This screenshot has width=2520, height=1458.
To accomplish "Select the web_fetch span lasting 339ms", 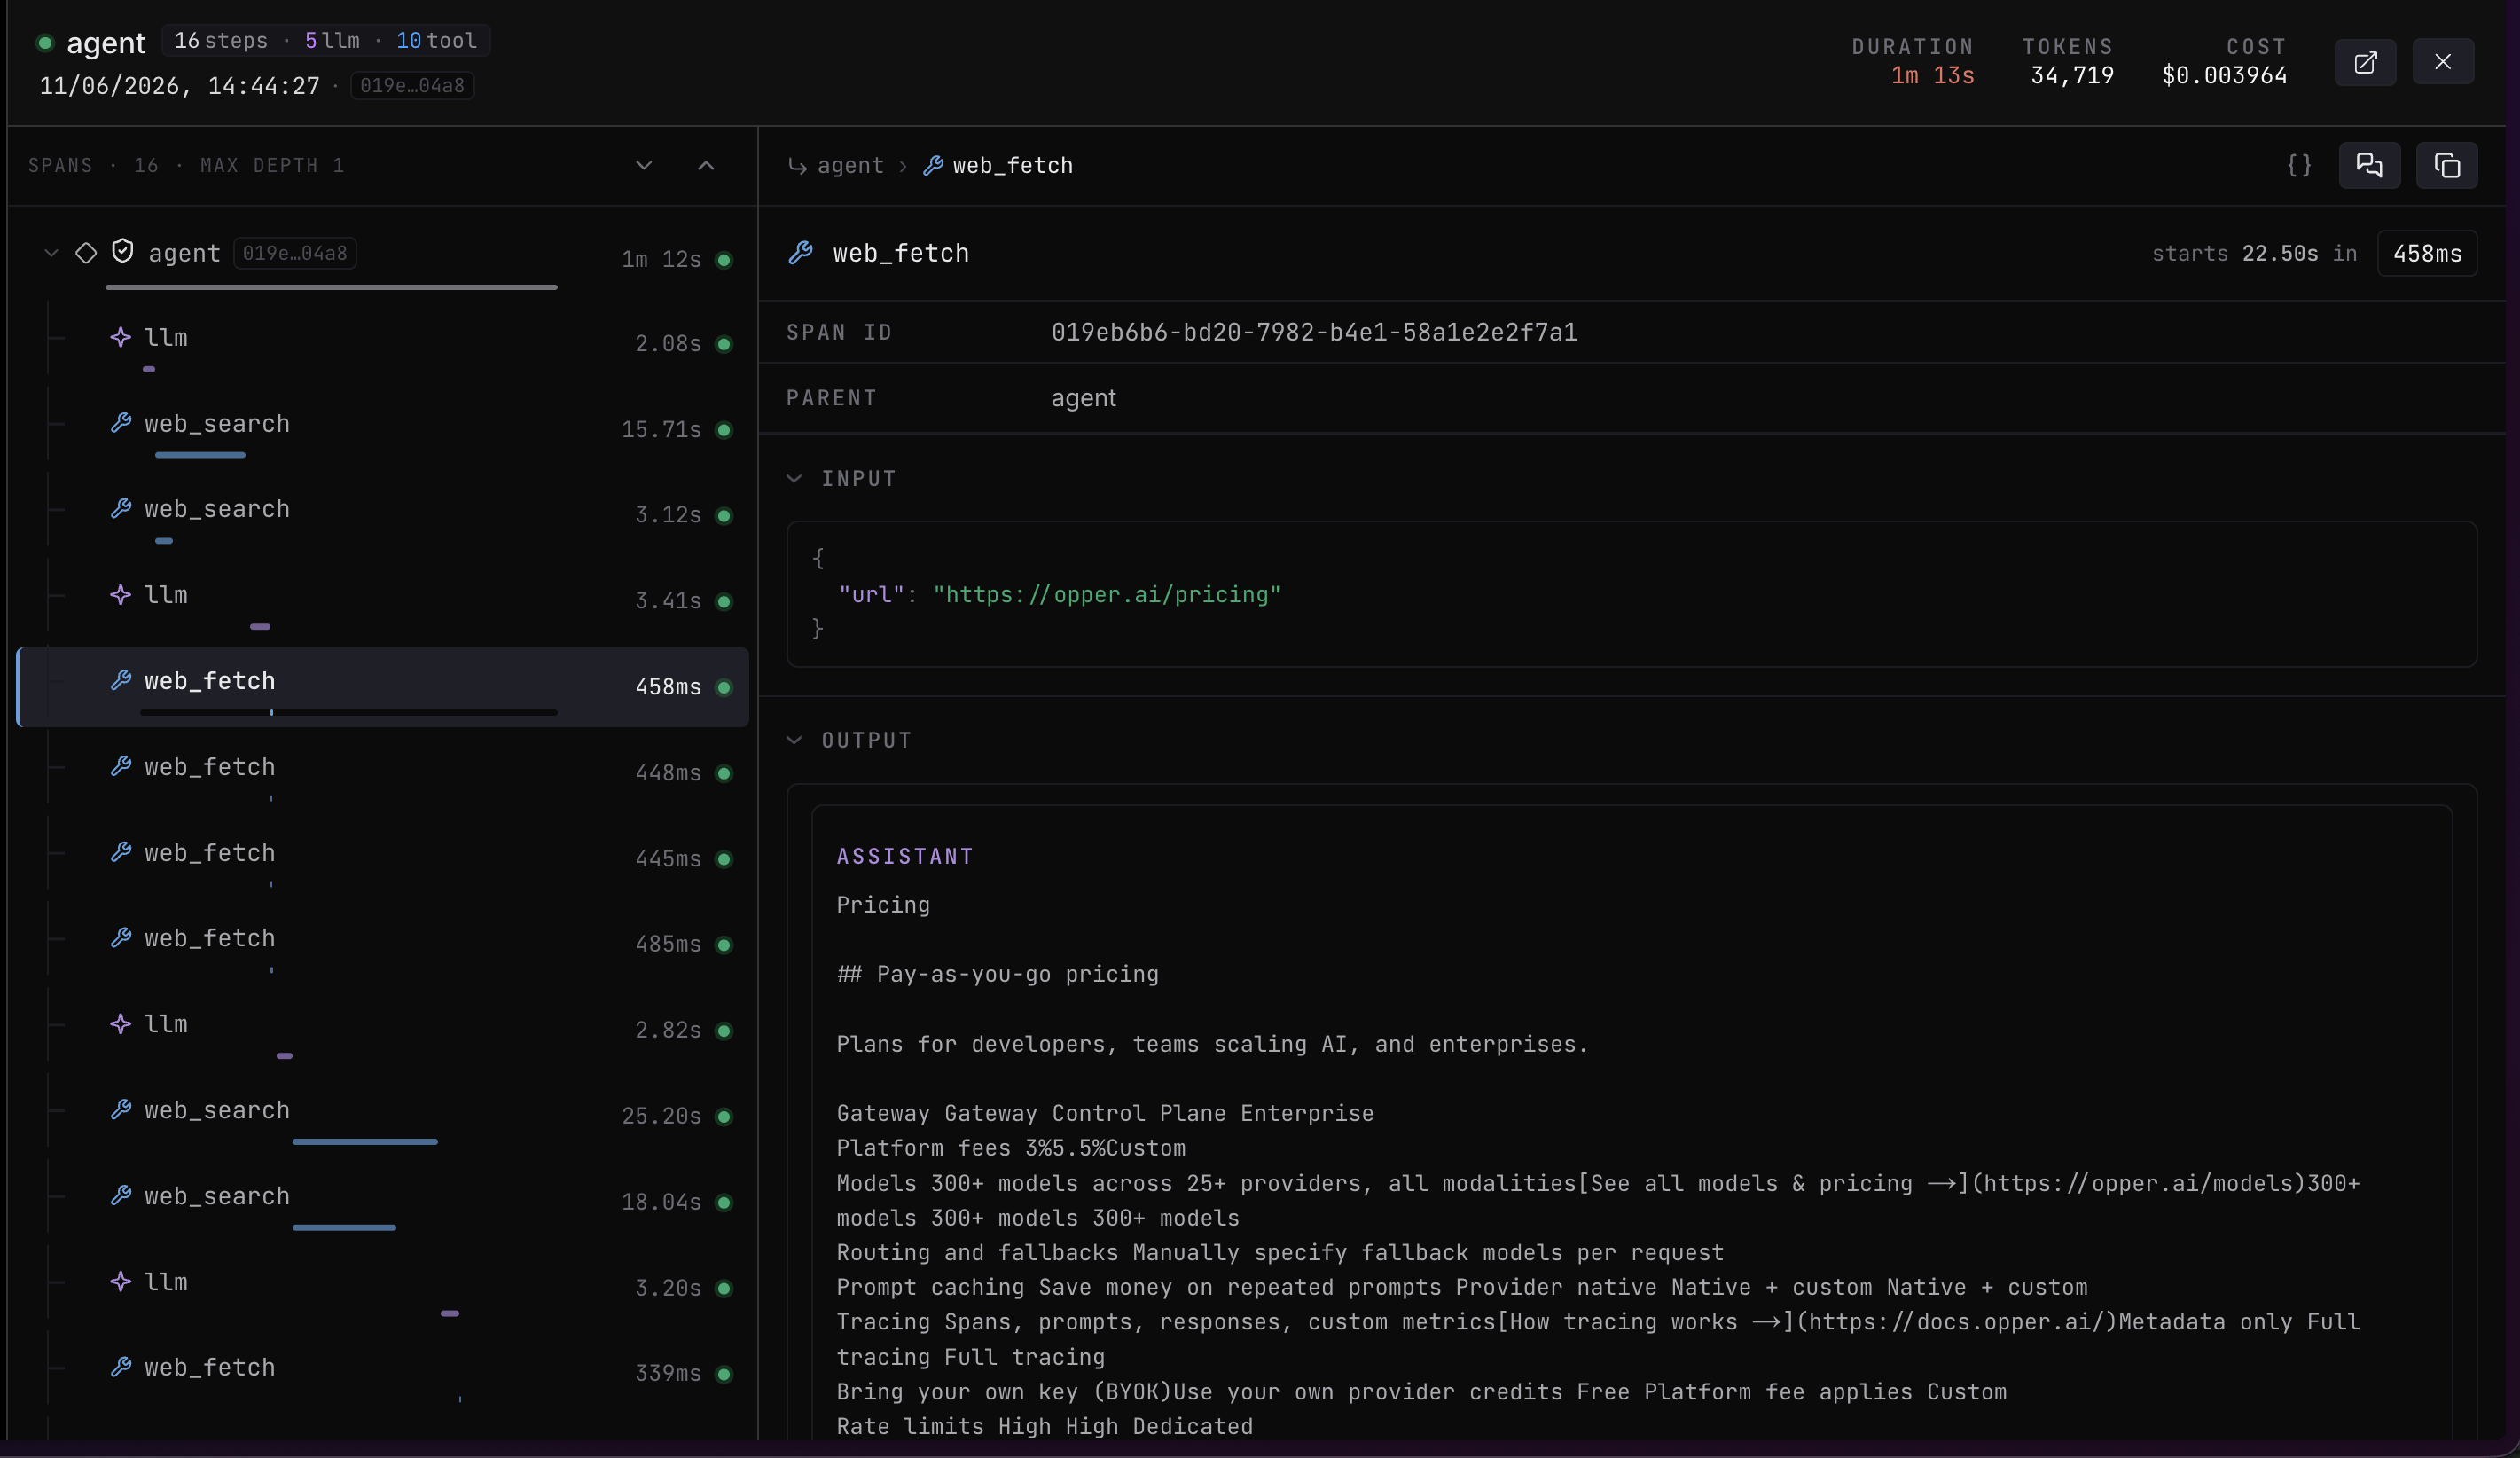I will 383,1373.
